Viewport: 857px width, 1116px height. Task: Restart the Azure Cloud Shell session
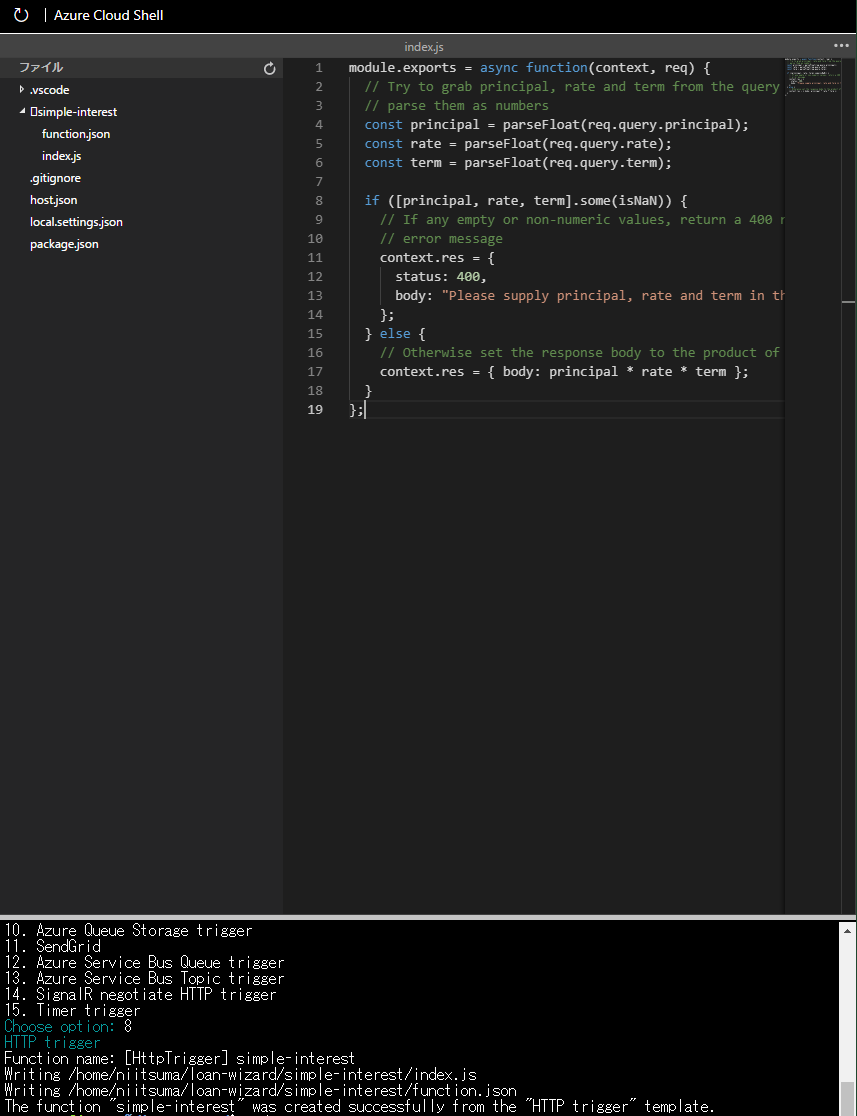(21, 15)
